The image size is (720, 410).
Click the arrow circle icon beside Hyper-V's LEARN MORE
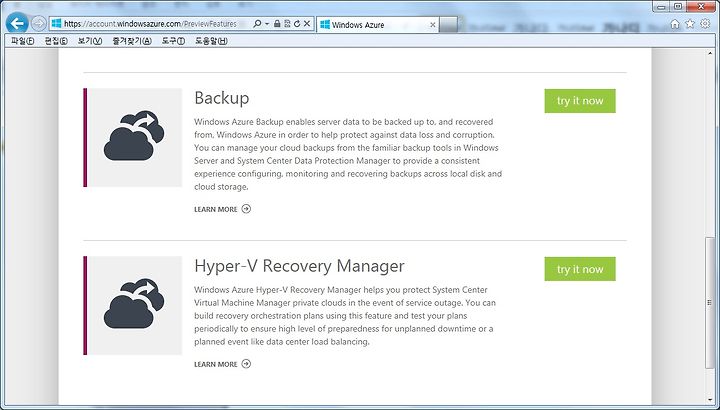click(x=246, y=364)
